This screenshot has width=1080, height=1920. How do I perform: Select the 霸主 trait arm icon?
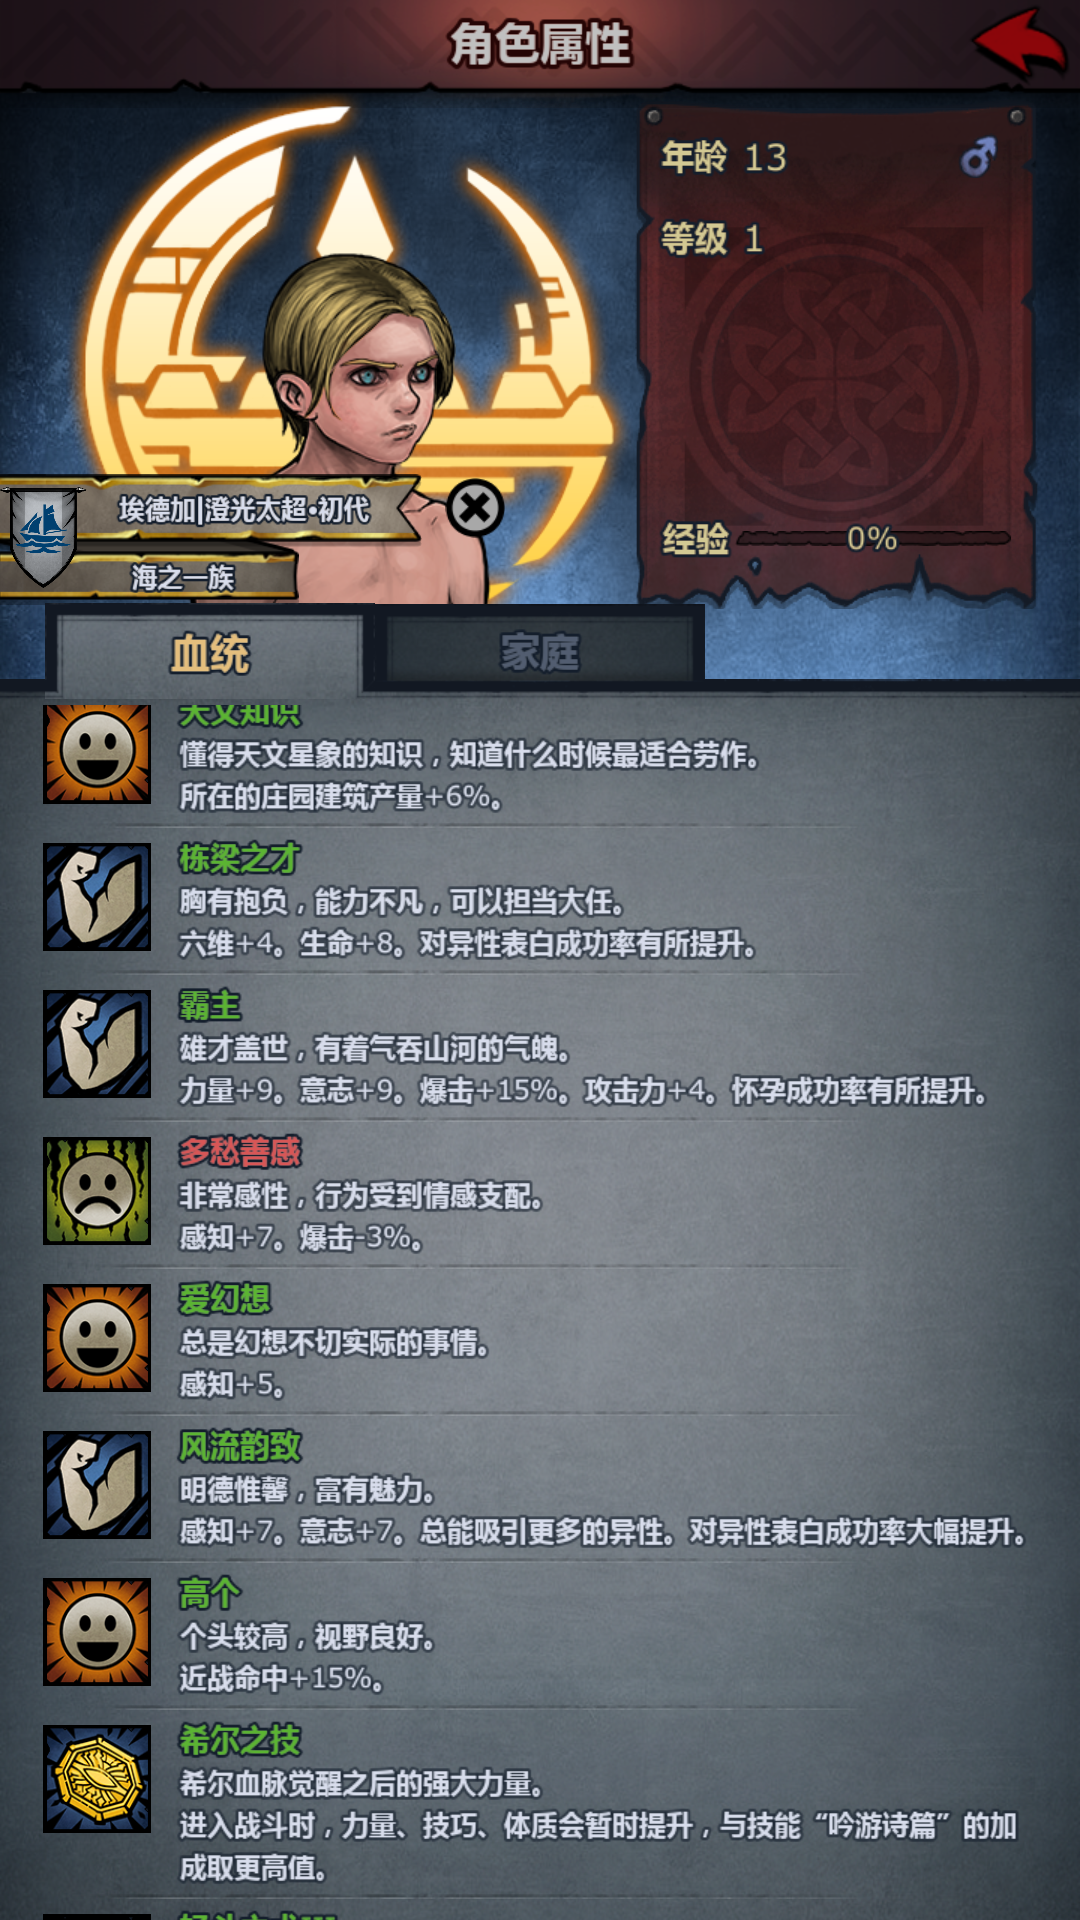[x=97, y=1044]
